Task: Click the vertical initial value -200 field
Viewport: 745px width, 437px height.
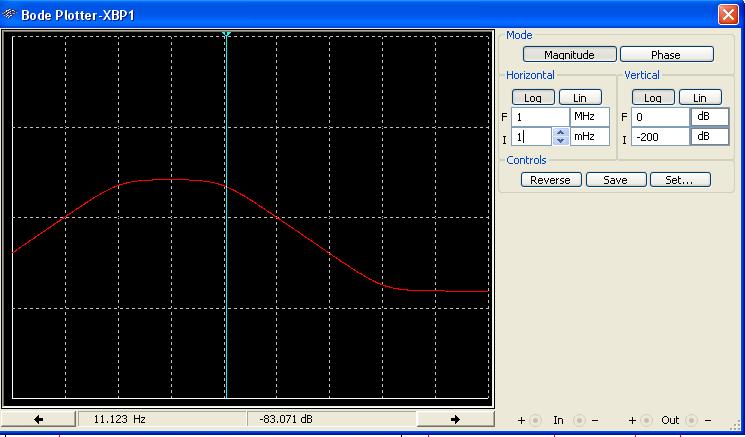Action: pos(660,137)
